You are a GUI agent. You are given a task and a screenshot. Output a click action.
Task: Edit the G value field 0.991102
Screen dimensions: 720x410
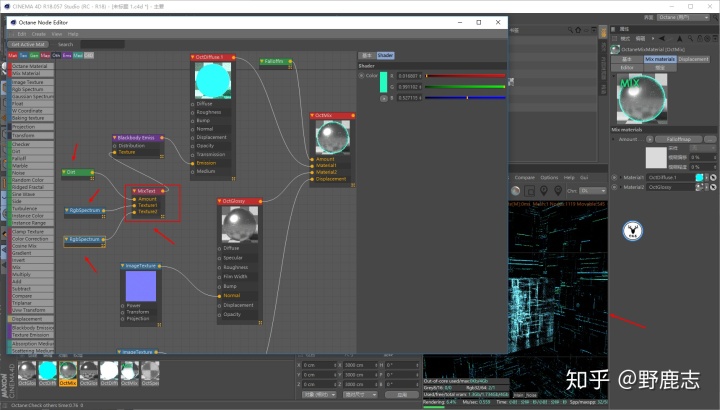pos(409,87)
